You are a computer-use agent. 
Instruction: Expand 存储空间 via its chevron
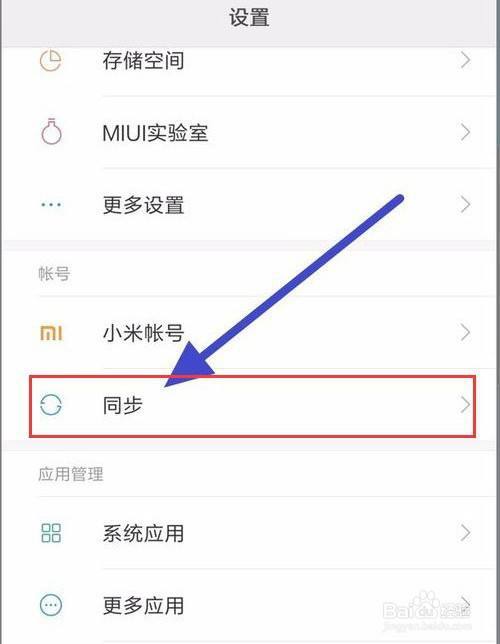[465, 60]
